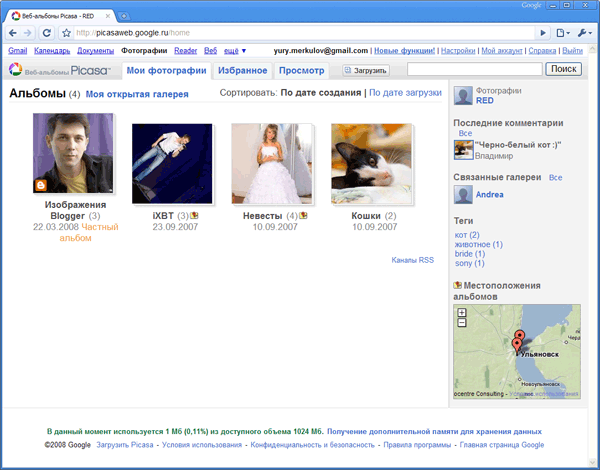Open the iXBT album thumbnail
The width and height of the screenshot is (600, 470).
pyautogui.click(x=172, y=163)
